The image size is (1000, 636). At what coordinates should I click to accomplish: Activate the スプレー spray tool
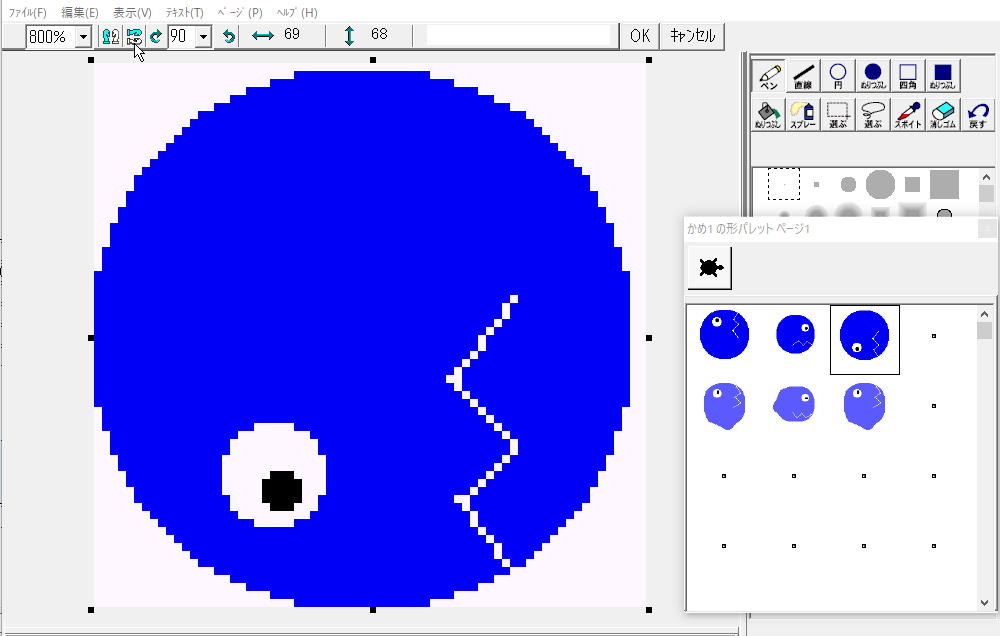click(x=804, y=115)
